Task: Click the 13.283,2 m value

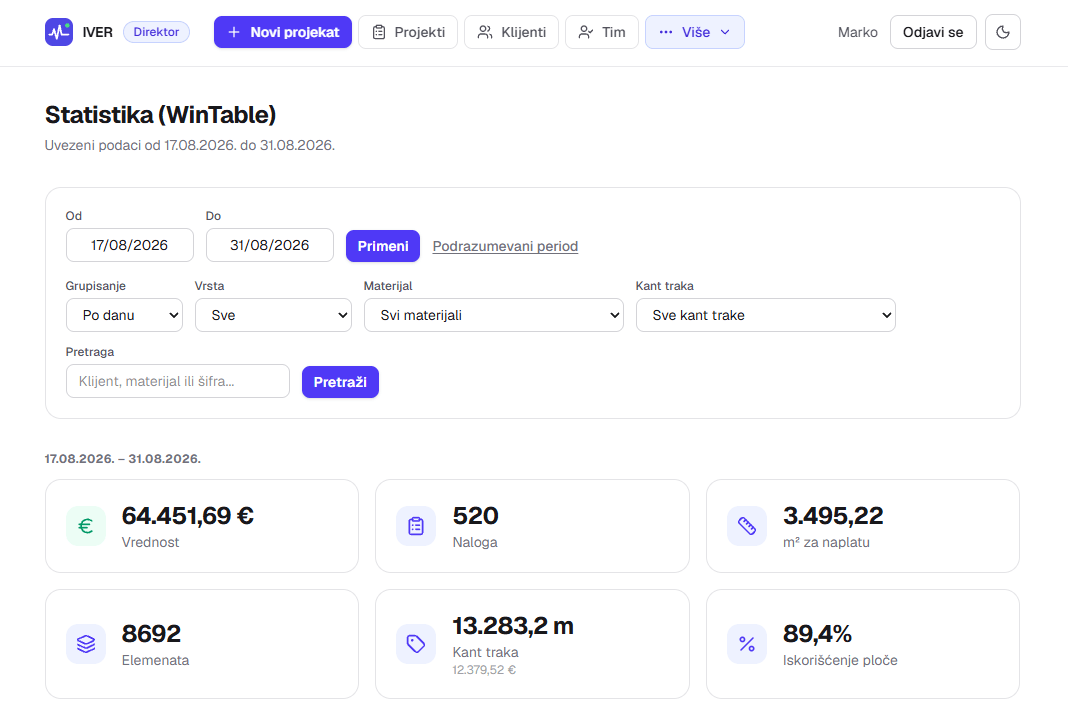Action: (x=513, y=625)
